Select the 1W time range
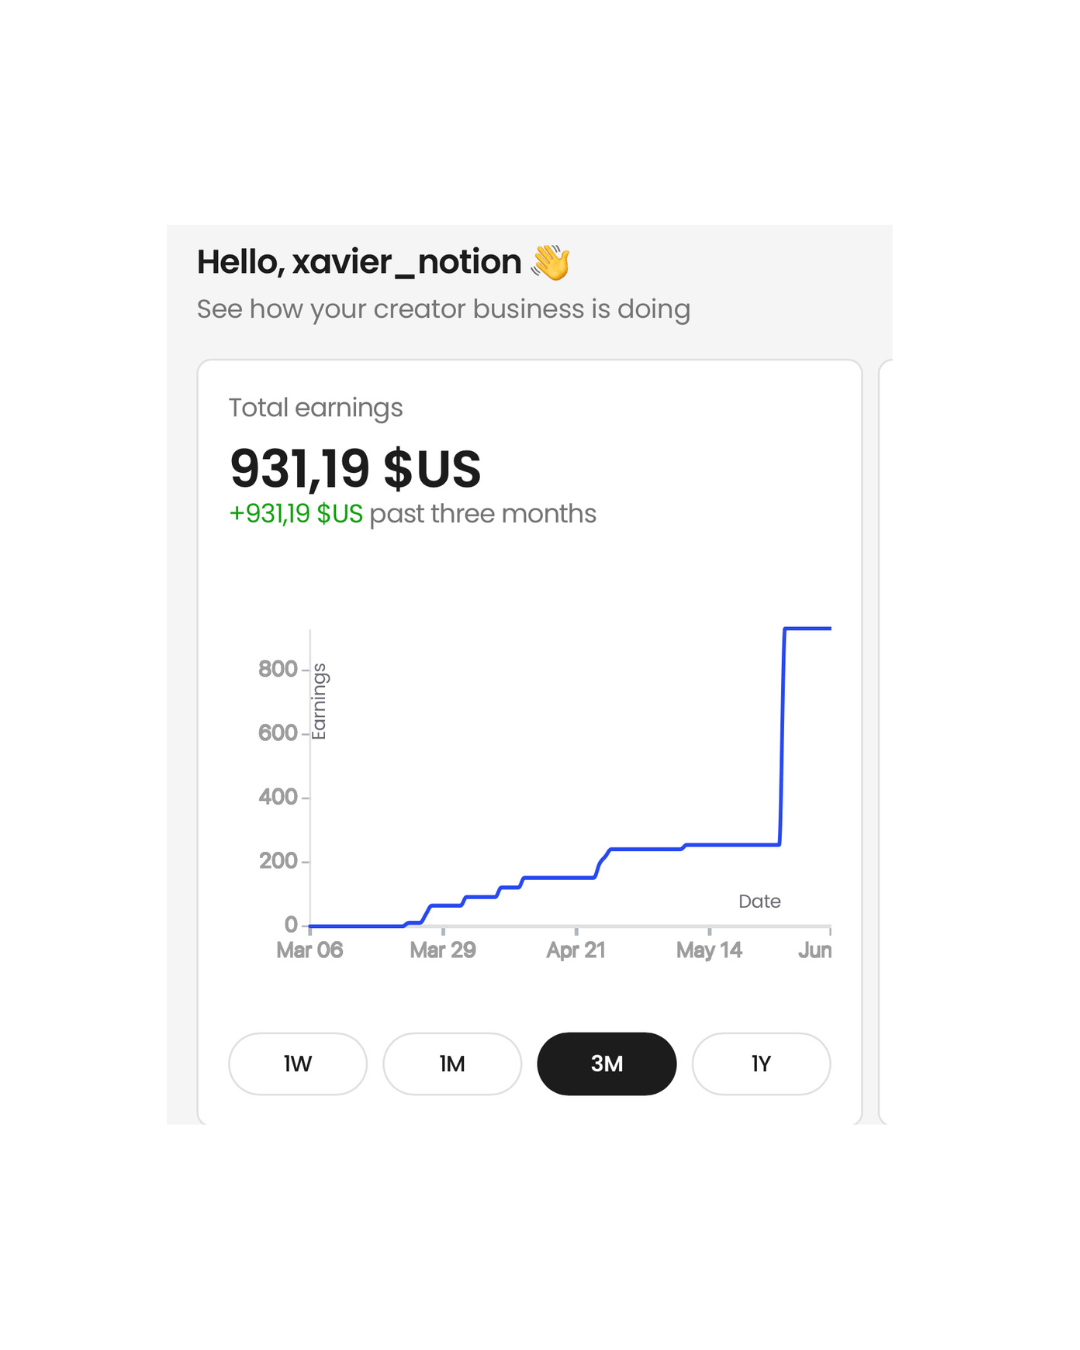1080x1350 pixels. (298, 1064)
